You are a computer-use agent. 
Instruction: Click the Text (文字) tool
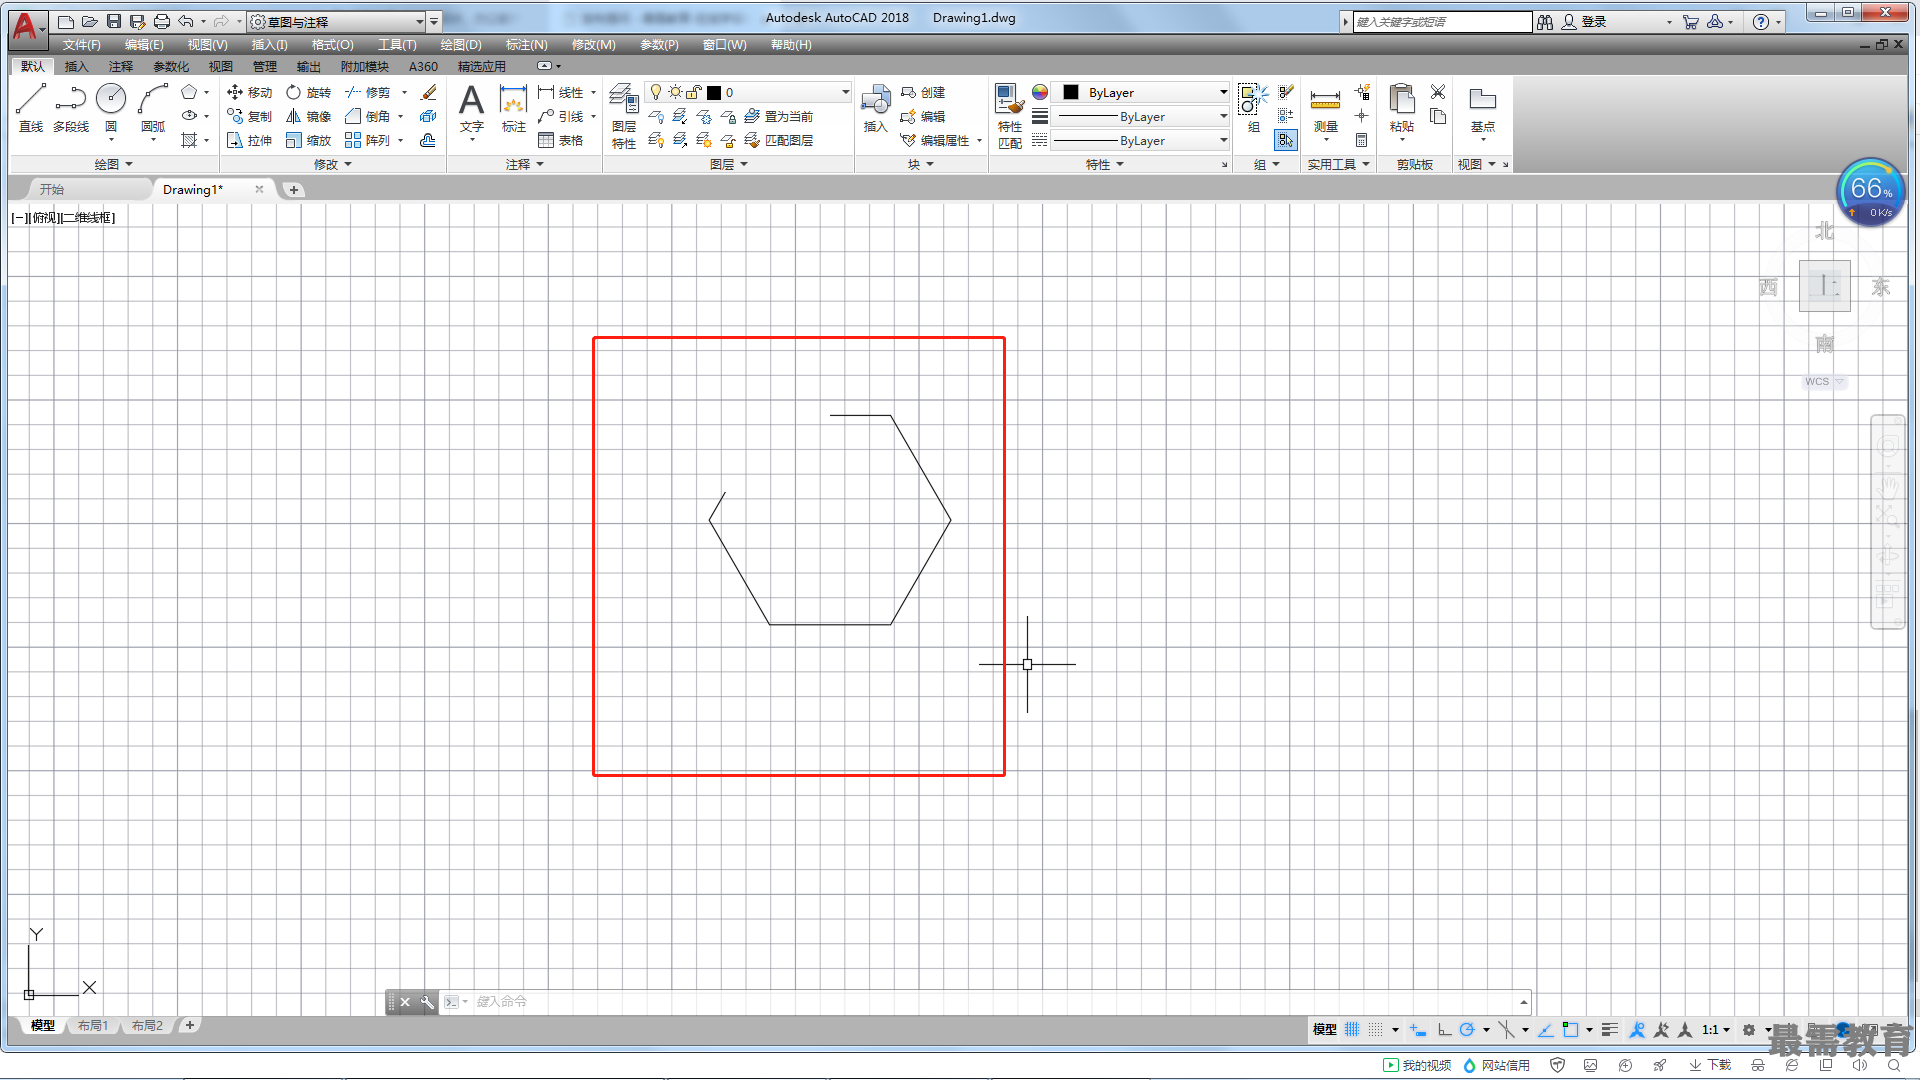point(471,108)
